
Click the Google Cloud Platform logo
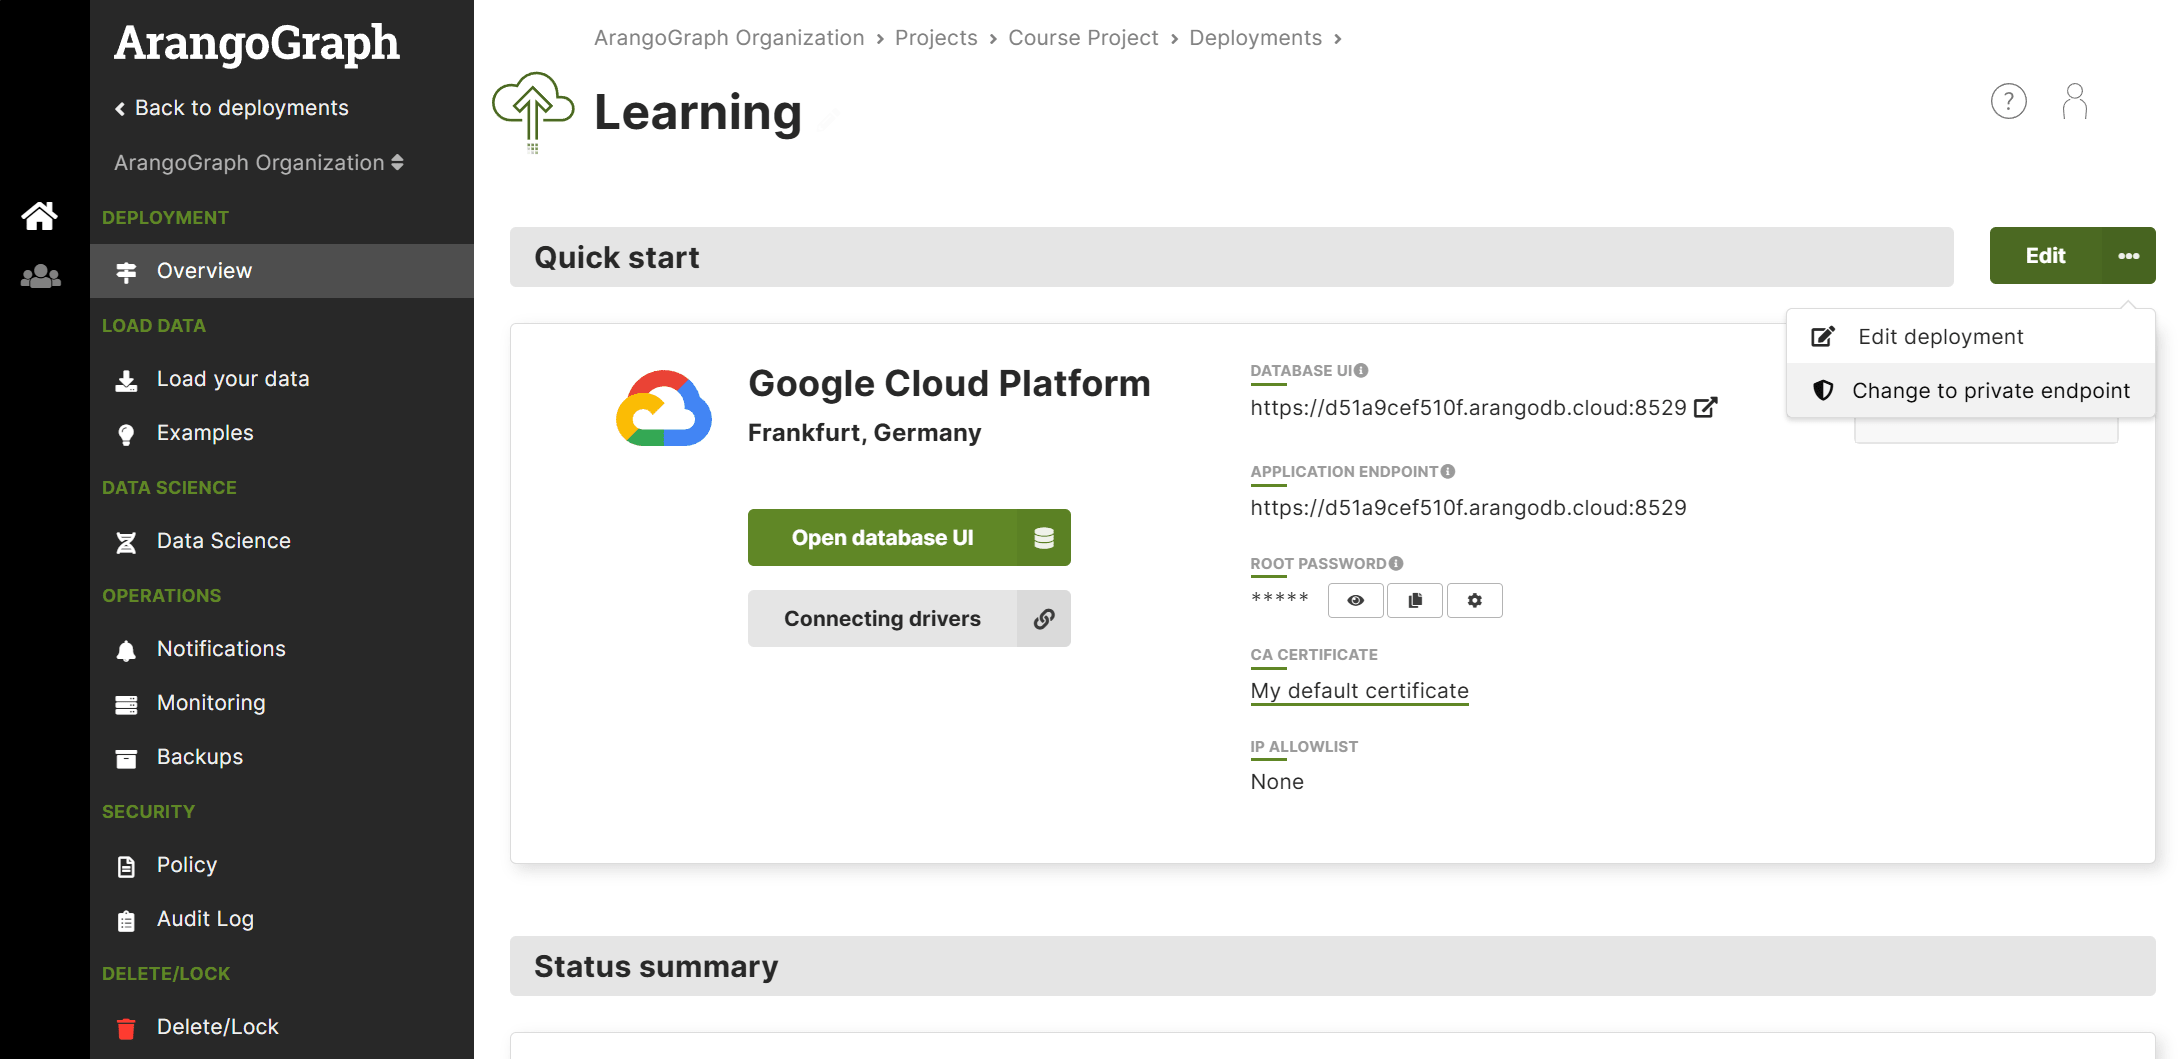pos(664,408)
